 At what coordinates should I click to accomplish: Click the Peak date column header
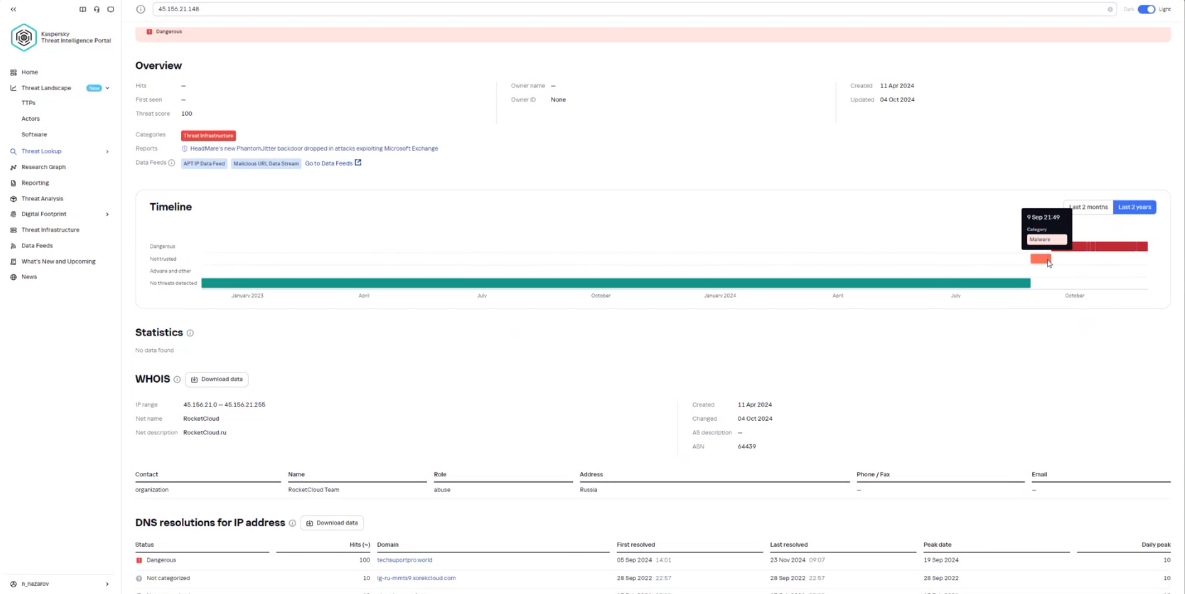point(937,545)
